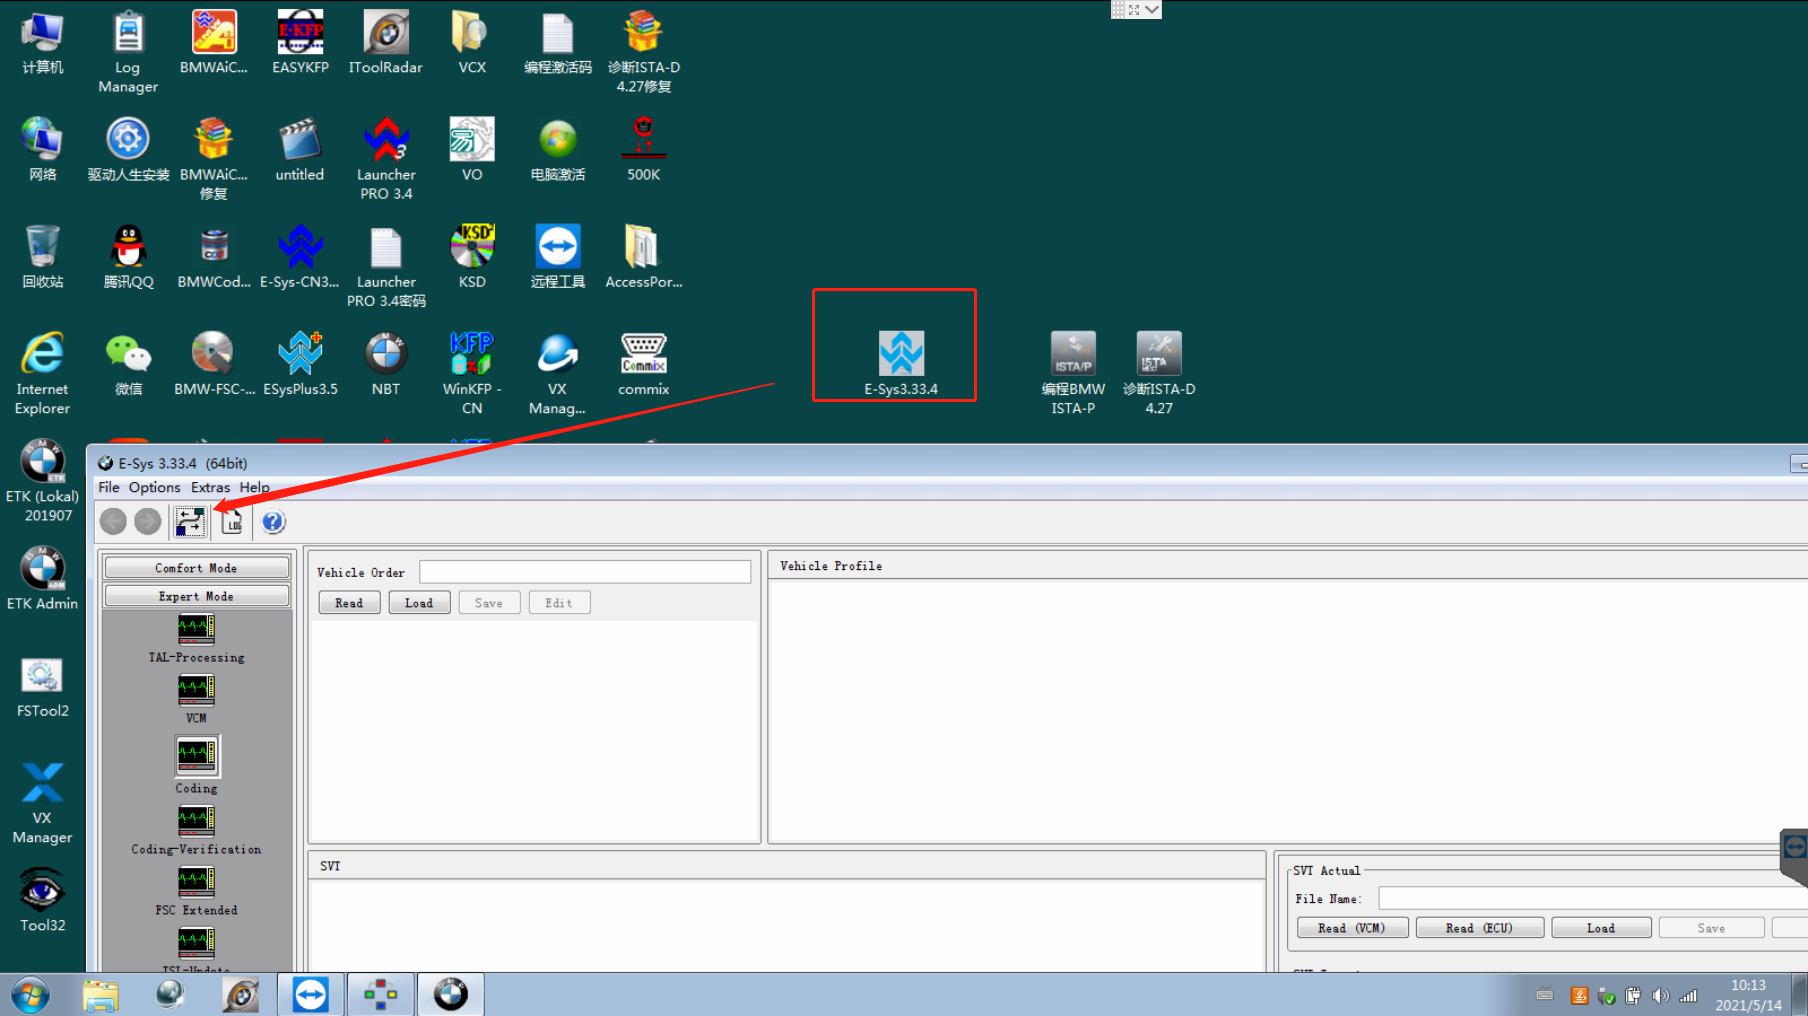The height and width of the screenshot is (1016, 1808).
Task: Open the WinKFP - CN desktop icon
Action: 472,372
